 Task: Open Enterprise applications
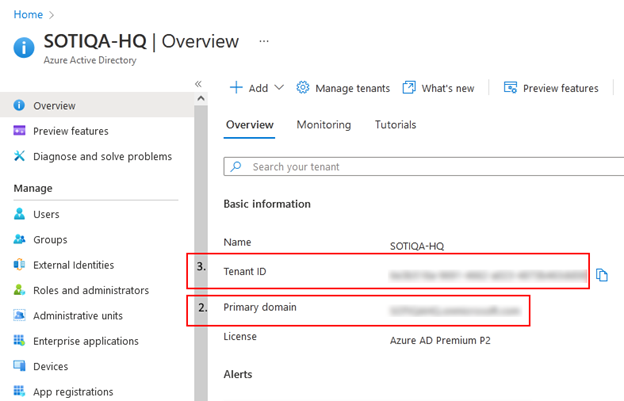[x=86, y=341]
